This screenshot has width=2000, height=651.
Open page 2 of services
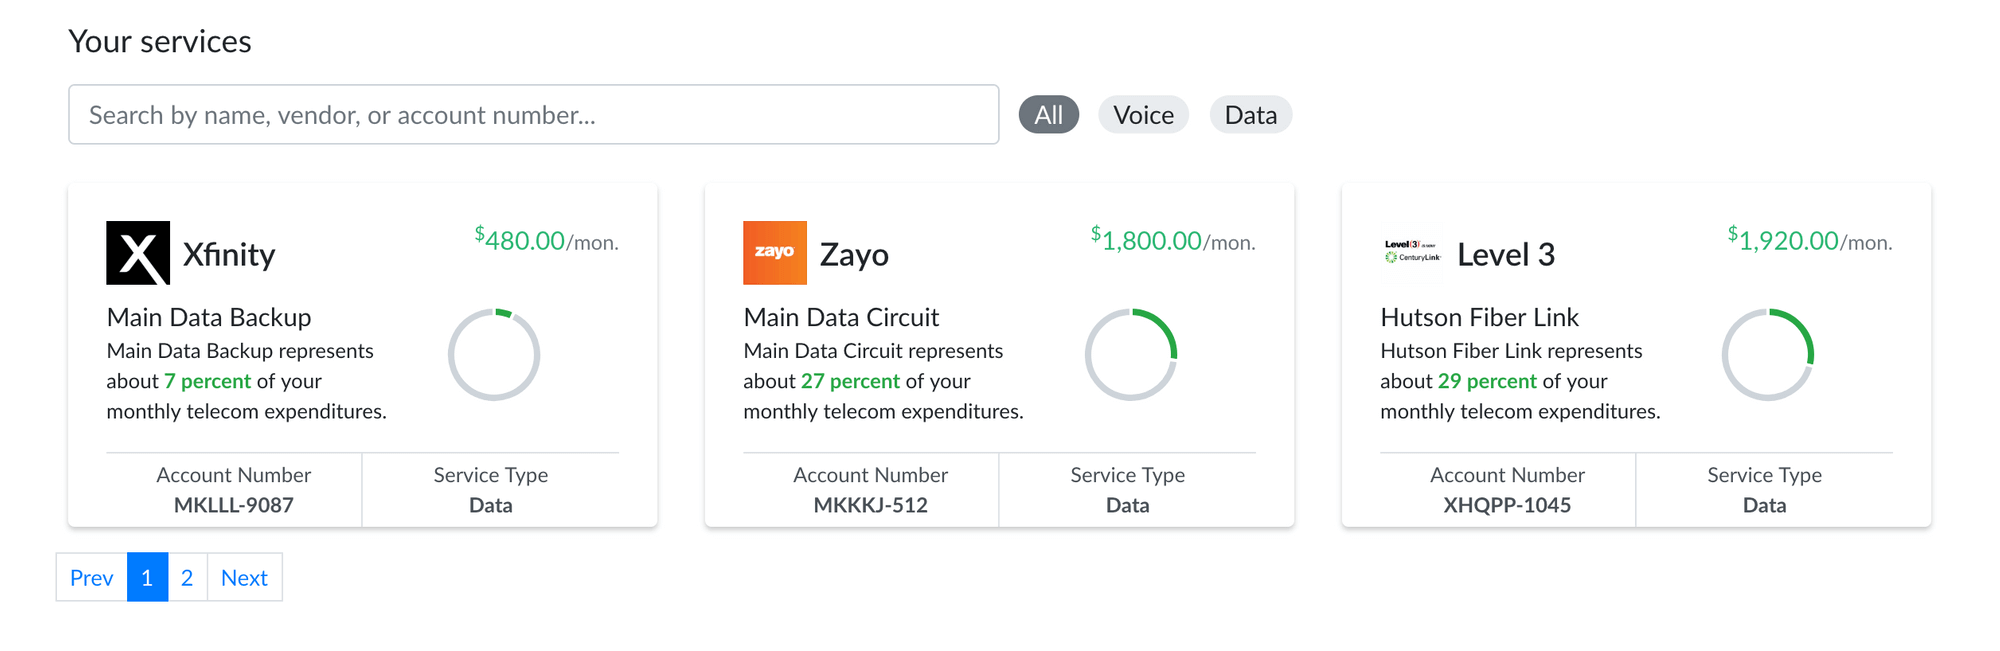[187, 577]
